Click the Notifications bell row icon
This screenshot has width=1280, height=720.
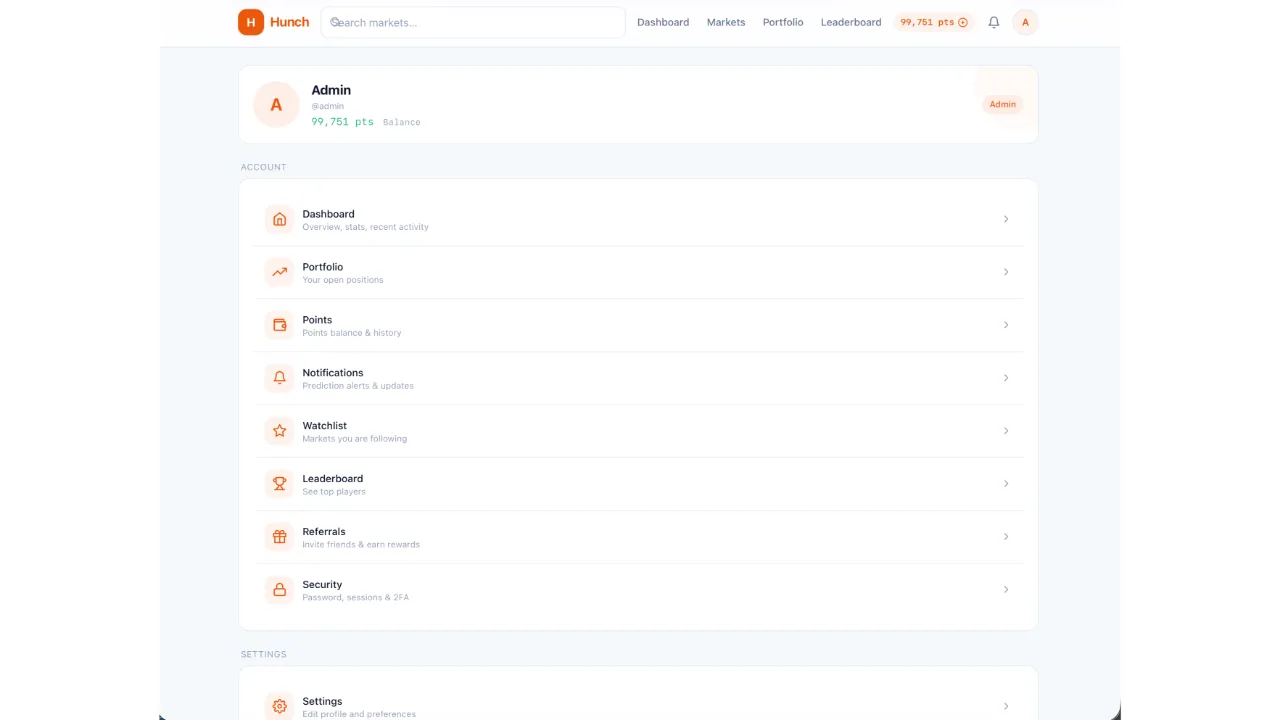coord(280,378)
